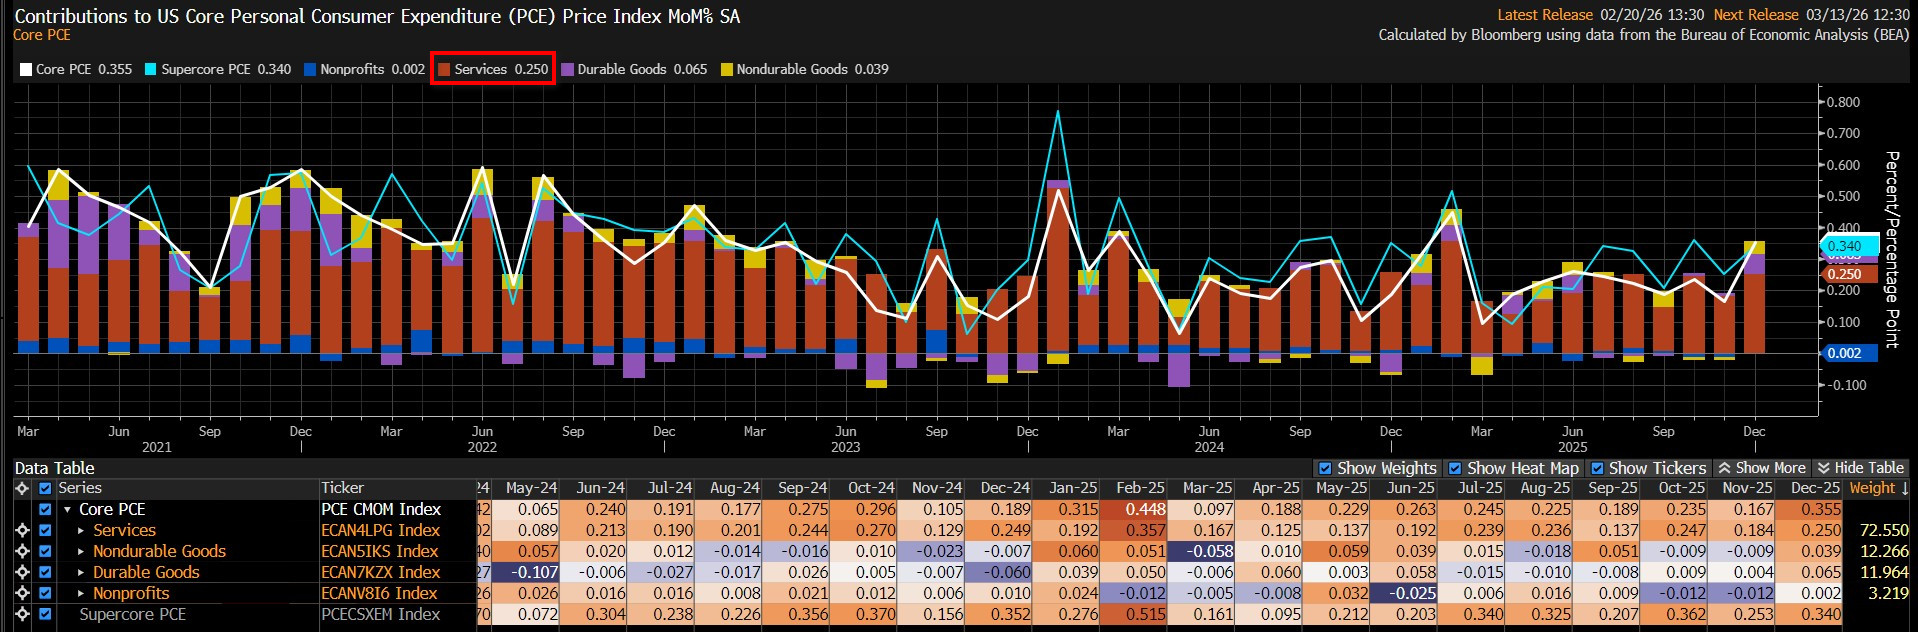Expand the Services series row

(81, 531)
